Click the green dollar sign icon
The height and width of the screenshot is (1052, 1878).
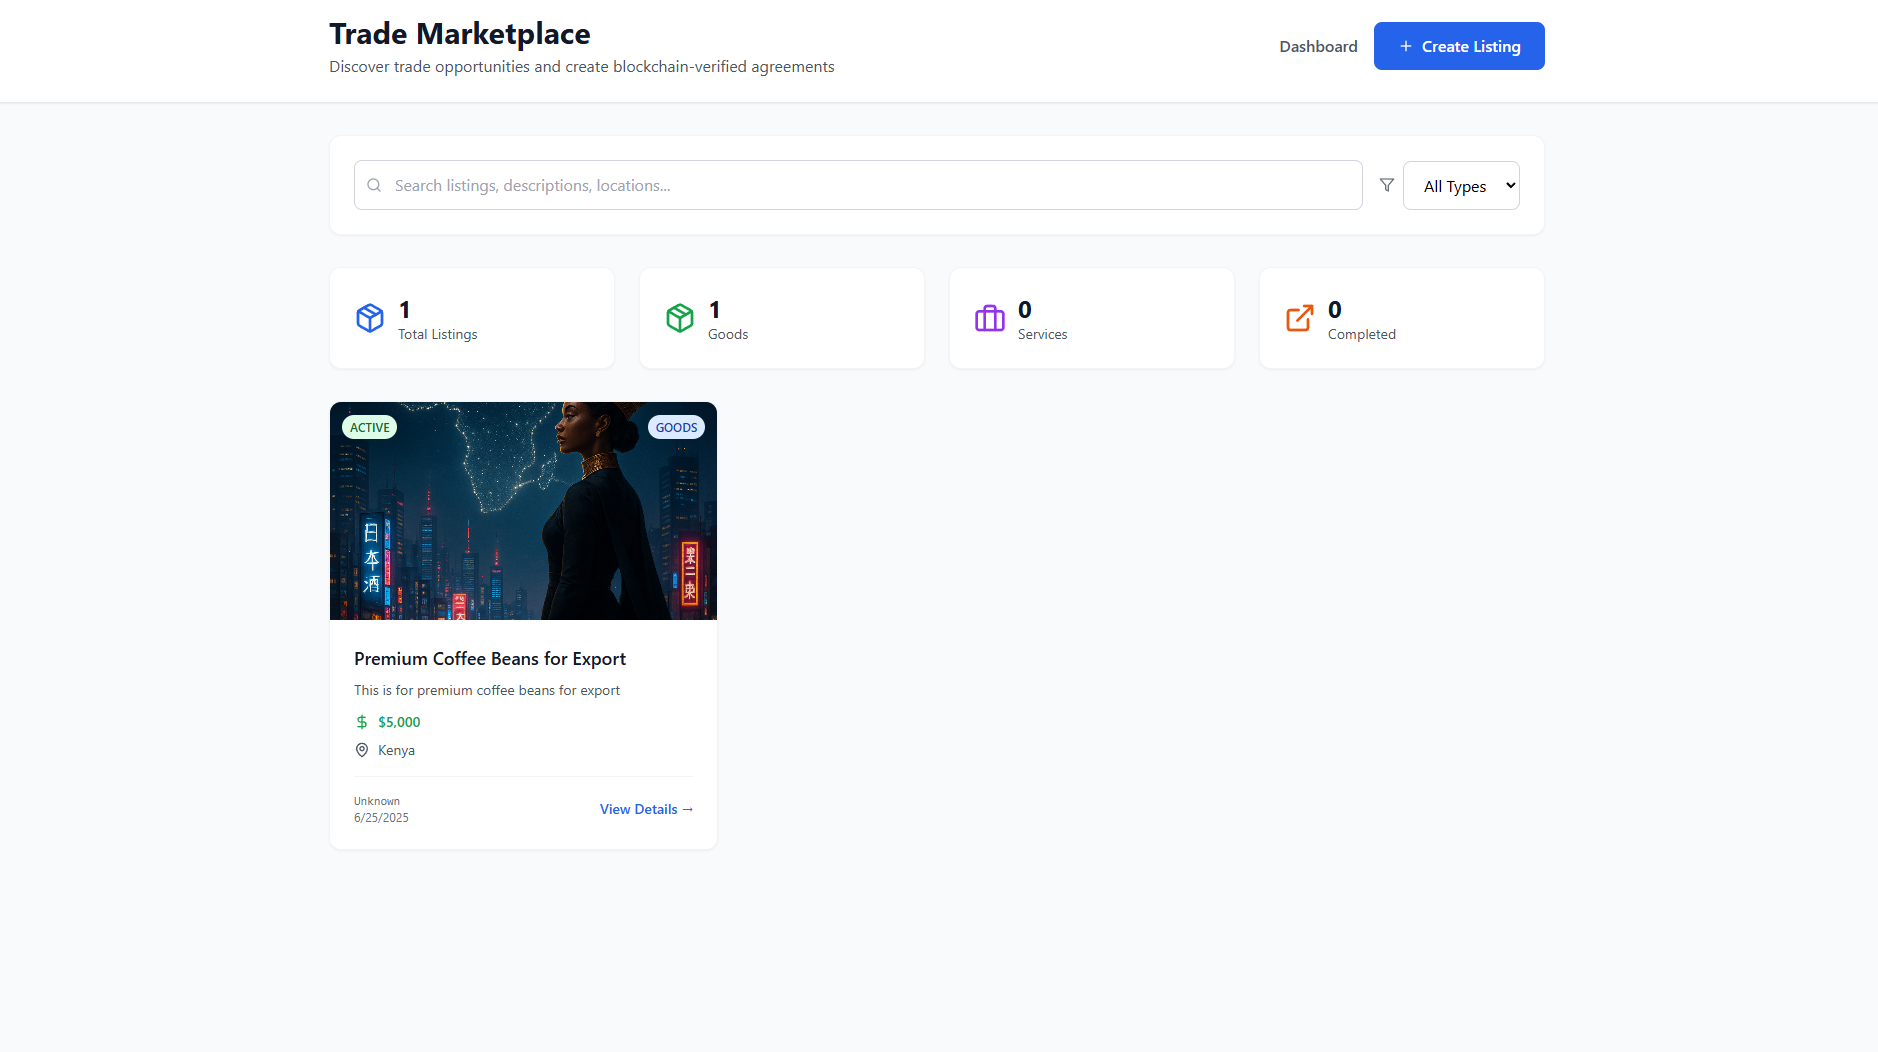[362, 722]
